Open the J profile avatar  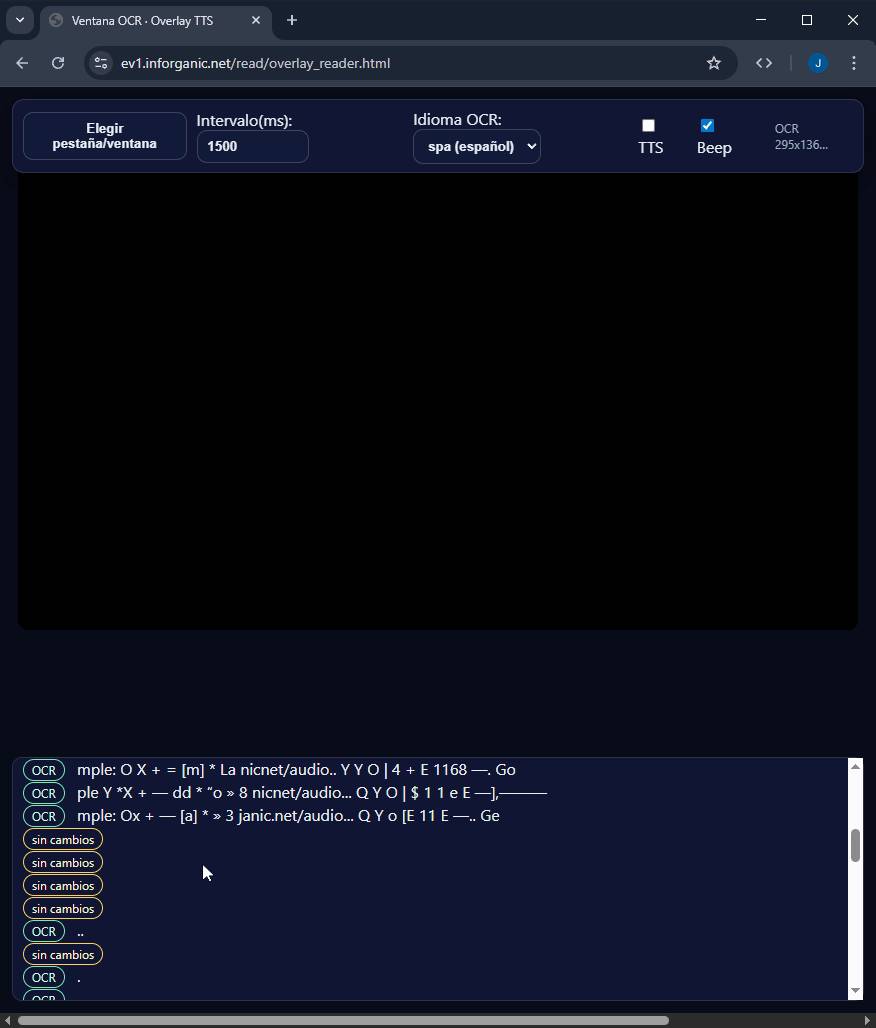(818, 63)
